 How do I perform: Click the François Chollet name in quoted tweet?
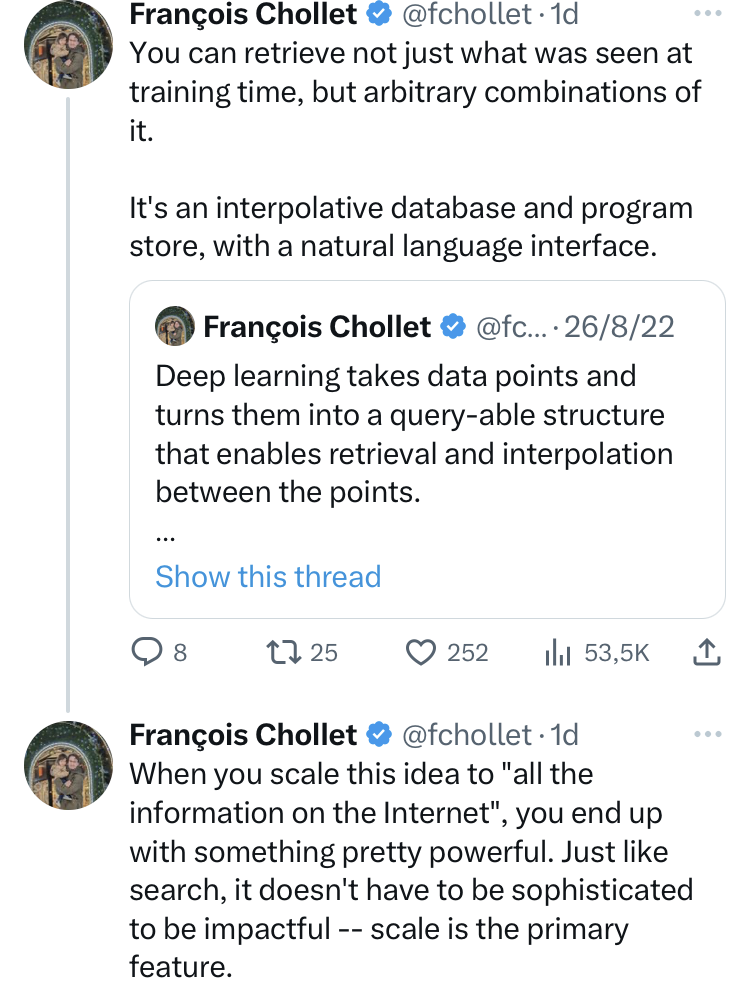coord(317,327)
